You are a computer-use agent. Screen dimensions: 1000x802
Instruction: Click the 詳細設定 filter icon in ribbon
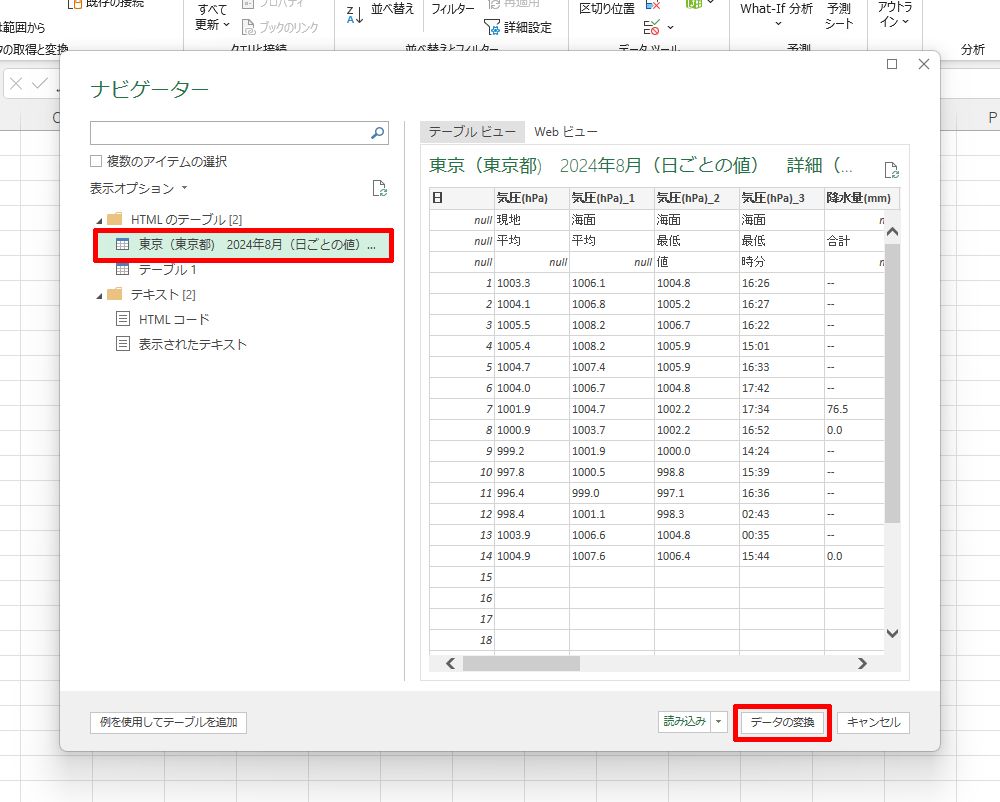tap(492, 27)
